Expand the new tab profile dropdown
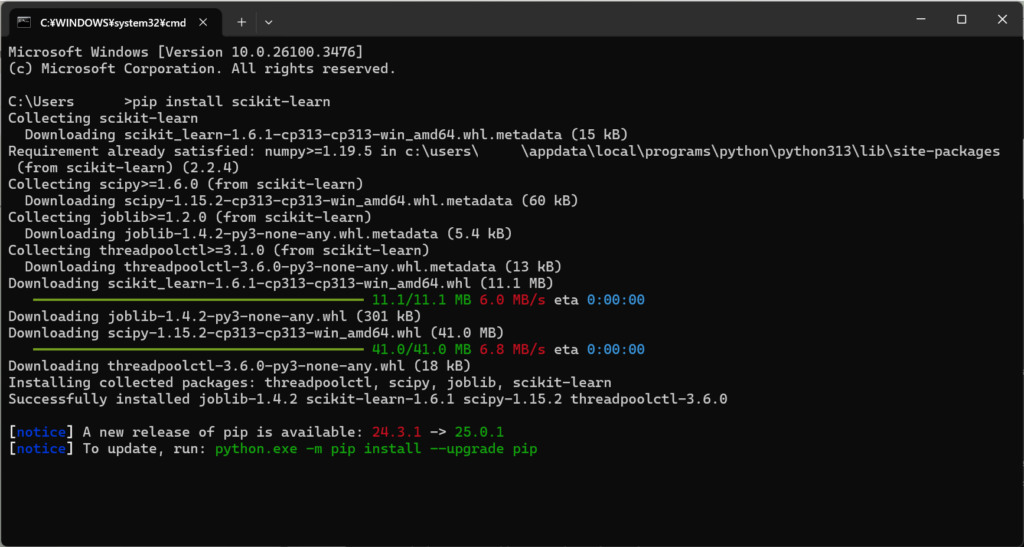Viewport: 1024px width, 547px height. (x=268, y=21)
